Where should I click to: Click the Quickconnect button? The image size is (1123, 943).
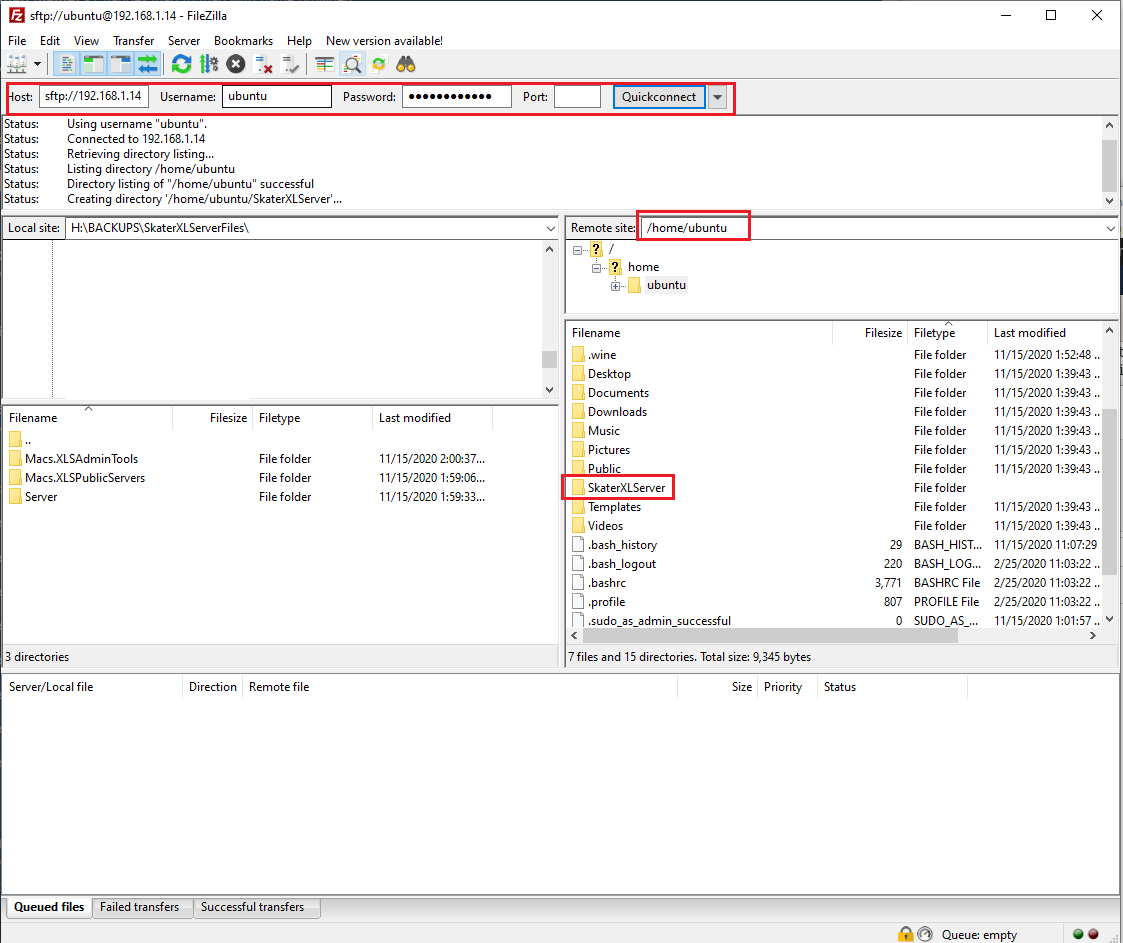coord(659,97)
